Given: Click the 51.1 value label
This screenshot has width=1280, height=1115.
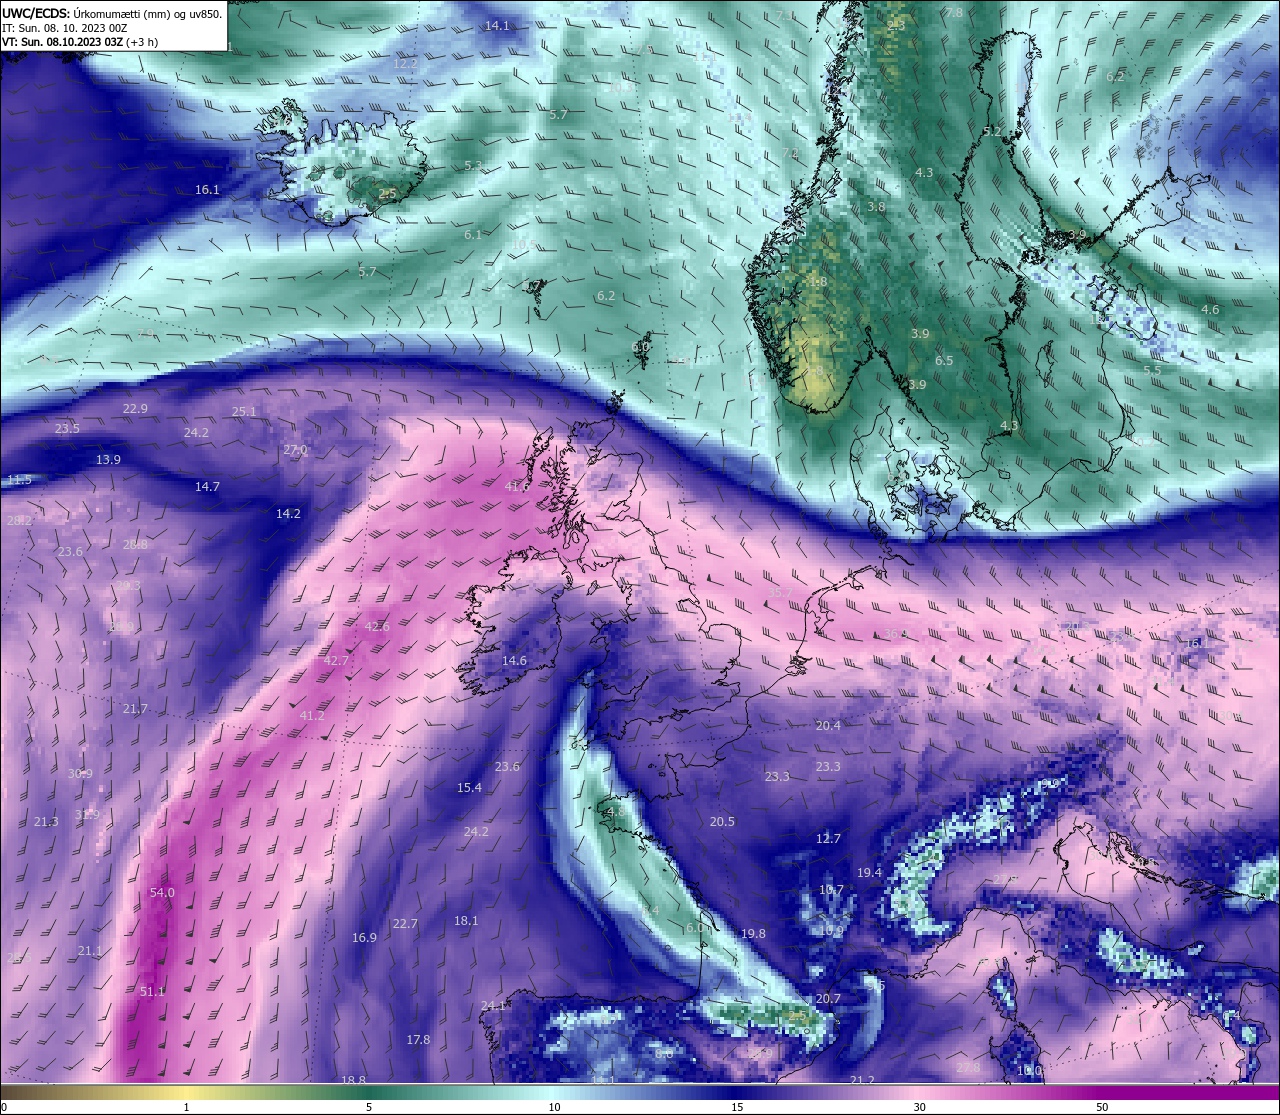Looking at the screenshot, I should point(152,992).
